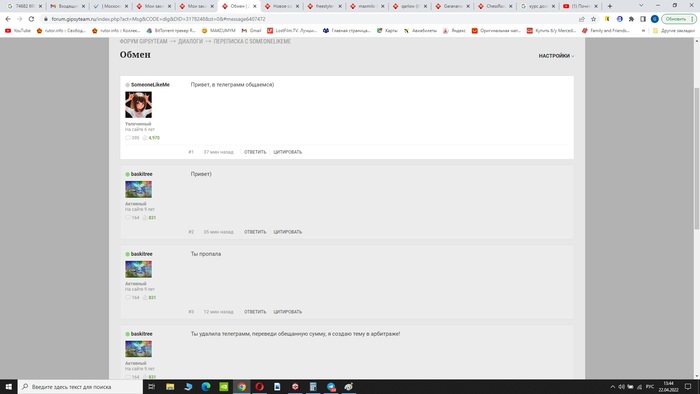Open SomeoneLikeMe's avatar picture
Image resolution: width=700 pixels, height=394 pixels.
(138, 105)
